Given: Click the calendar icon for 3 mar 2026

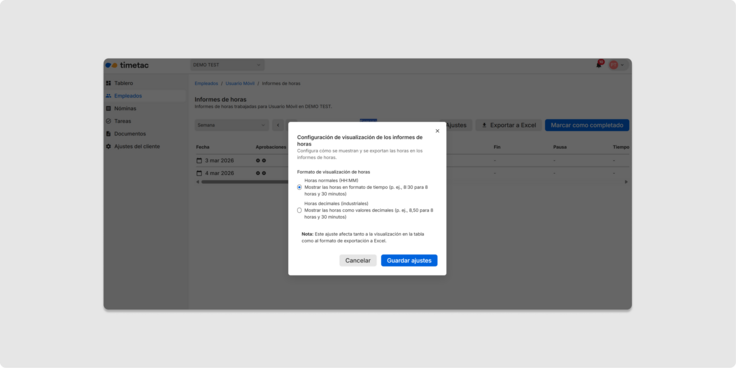Looking at the screenshot, I should [199, 161].
